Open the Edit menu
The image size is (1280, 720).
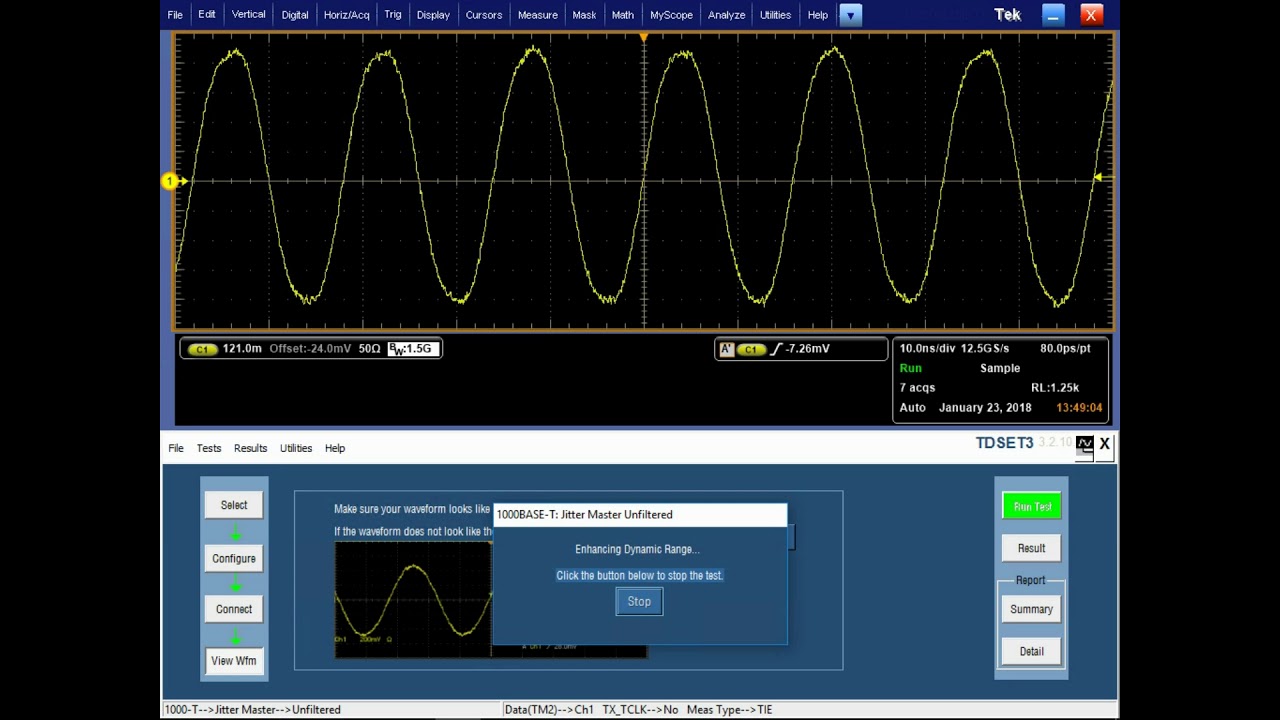pyautogui.click(x=207, y=15)
